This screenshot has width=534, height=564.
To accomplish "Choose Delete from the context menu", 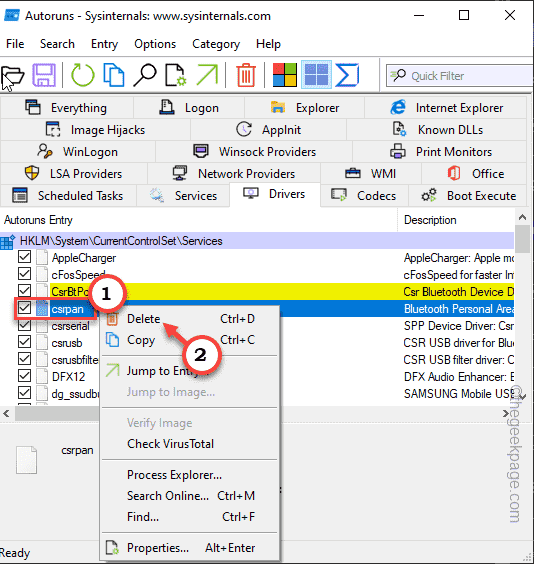I will pyautogui.click(x=190, y=319).
